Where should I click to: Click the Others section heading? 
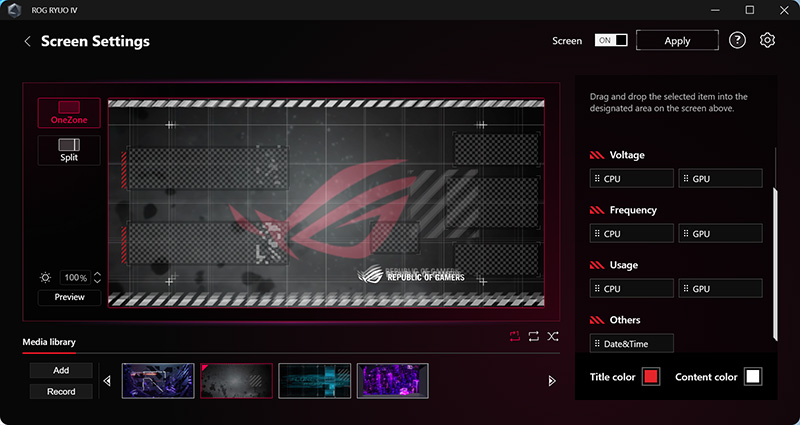tap(625, 320)
